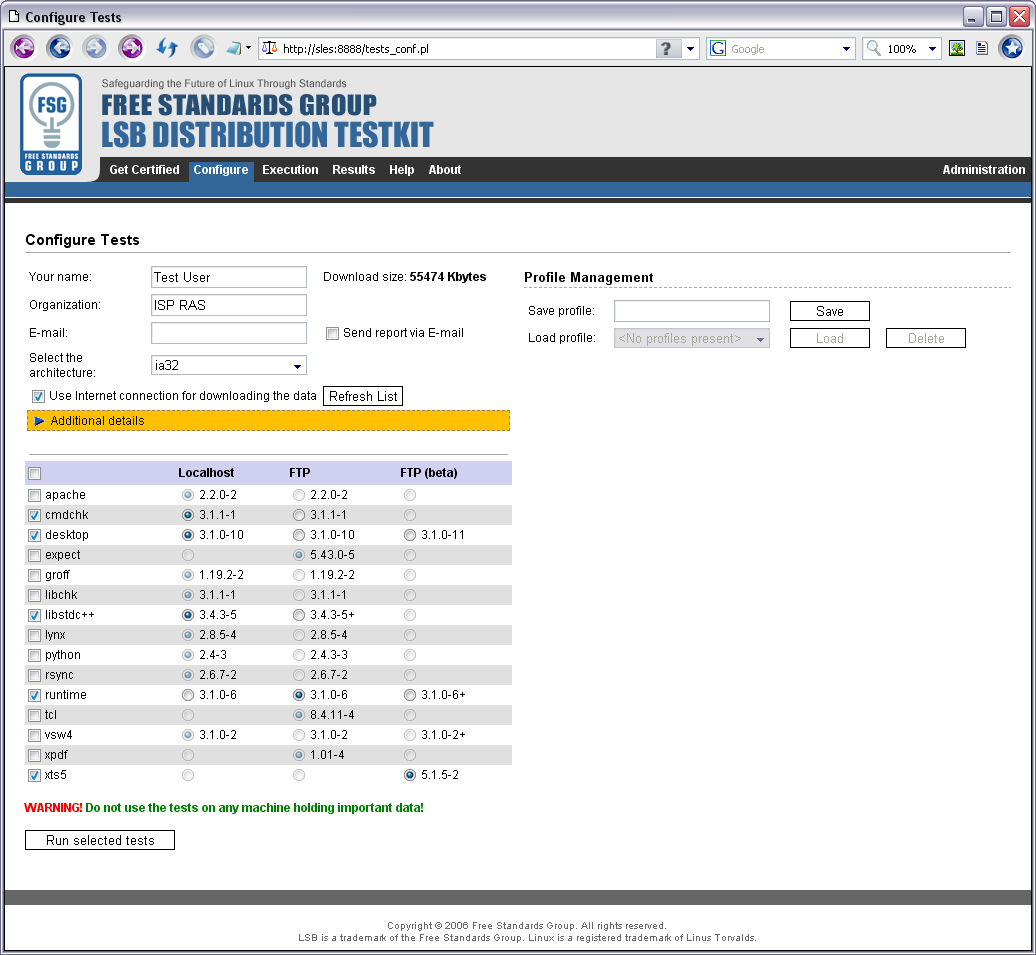Click the Download size 55474 Kbytes text
The width and height of the screenshot is (1036, 955).
(x=404, y=277)
